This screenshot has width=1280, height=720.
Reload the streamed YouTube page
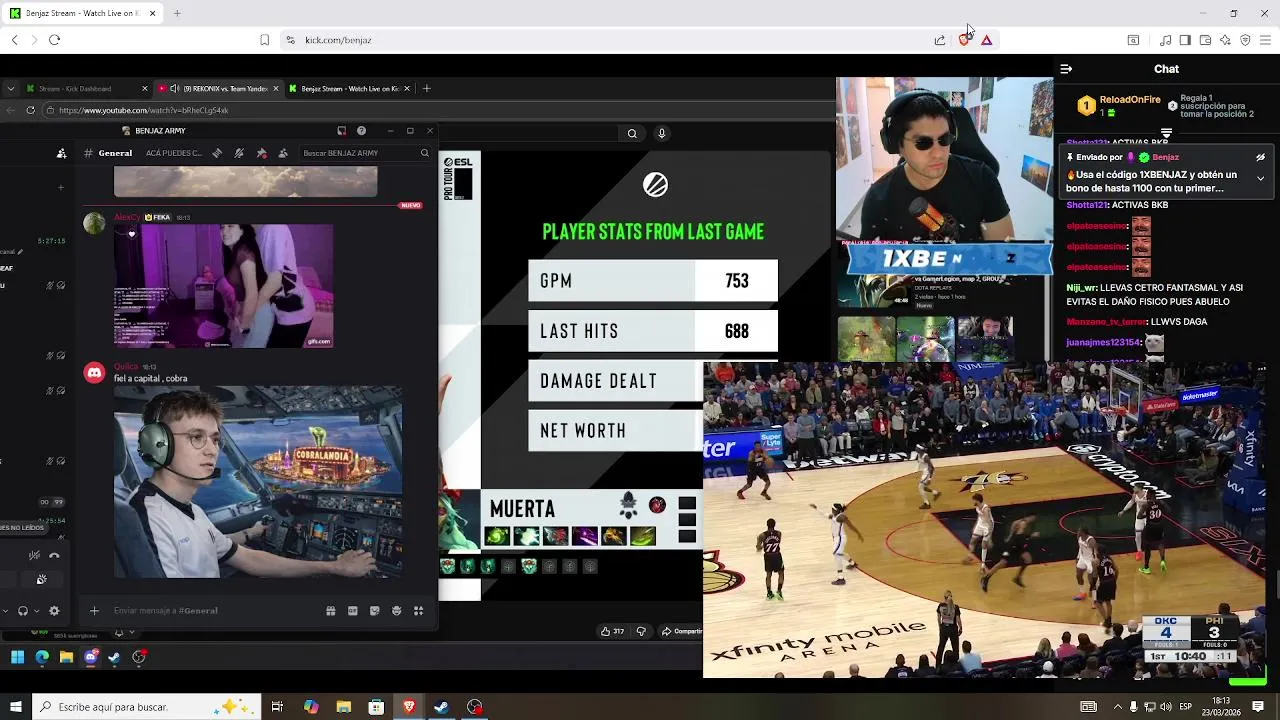click(x=31, y=110)
